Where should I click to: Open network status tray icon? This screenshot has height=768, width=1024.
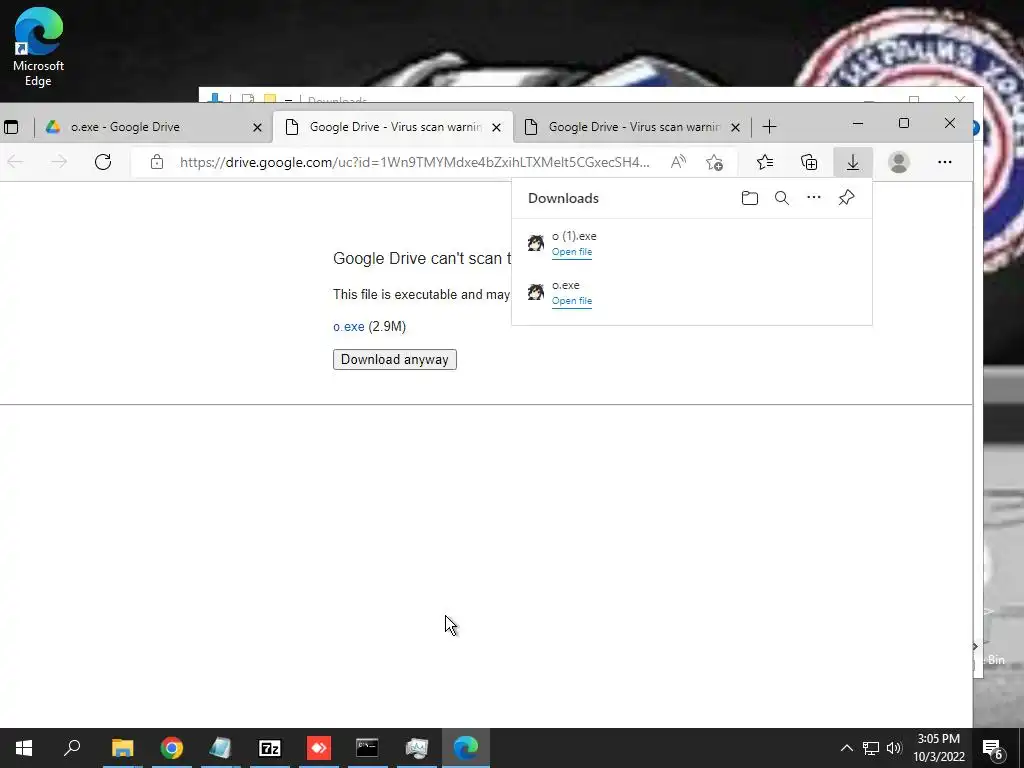[x=871, y=748]
